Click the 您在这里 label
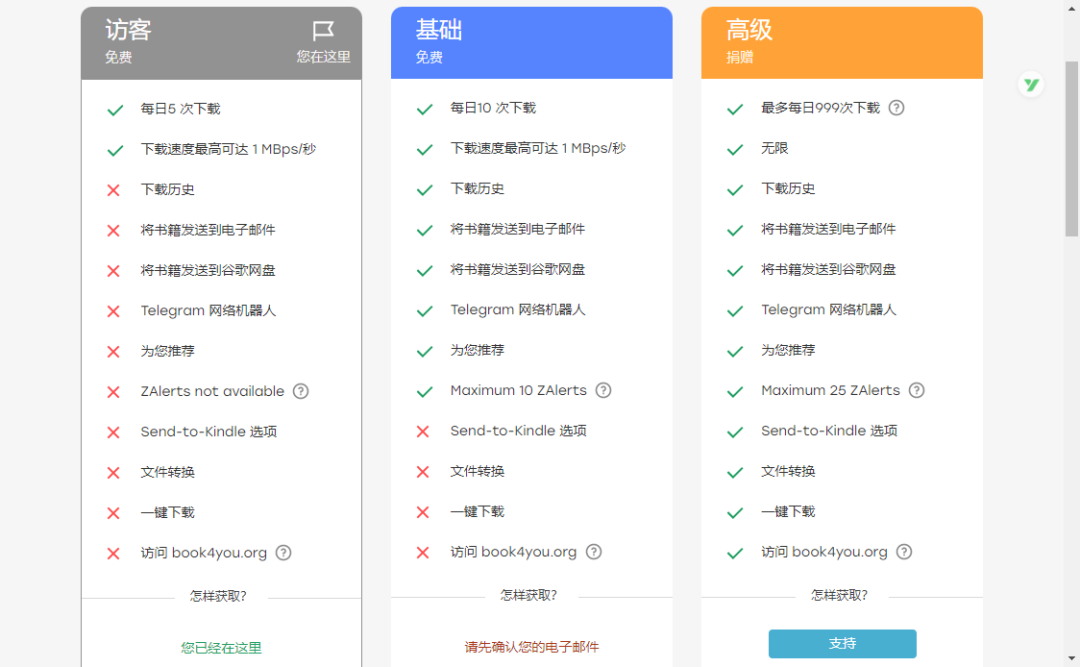 tap(324, 57)
